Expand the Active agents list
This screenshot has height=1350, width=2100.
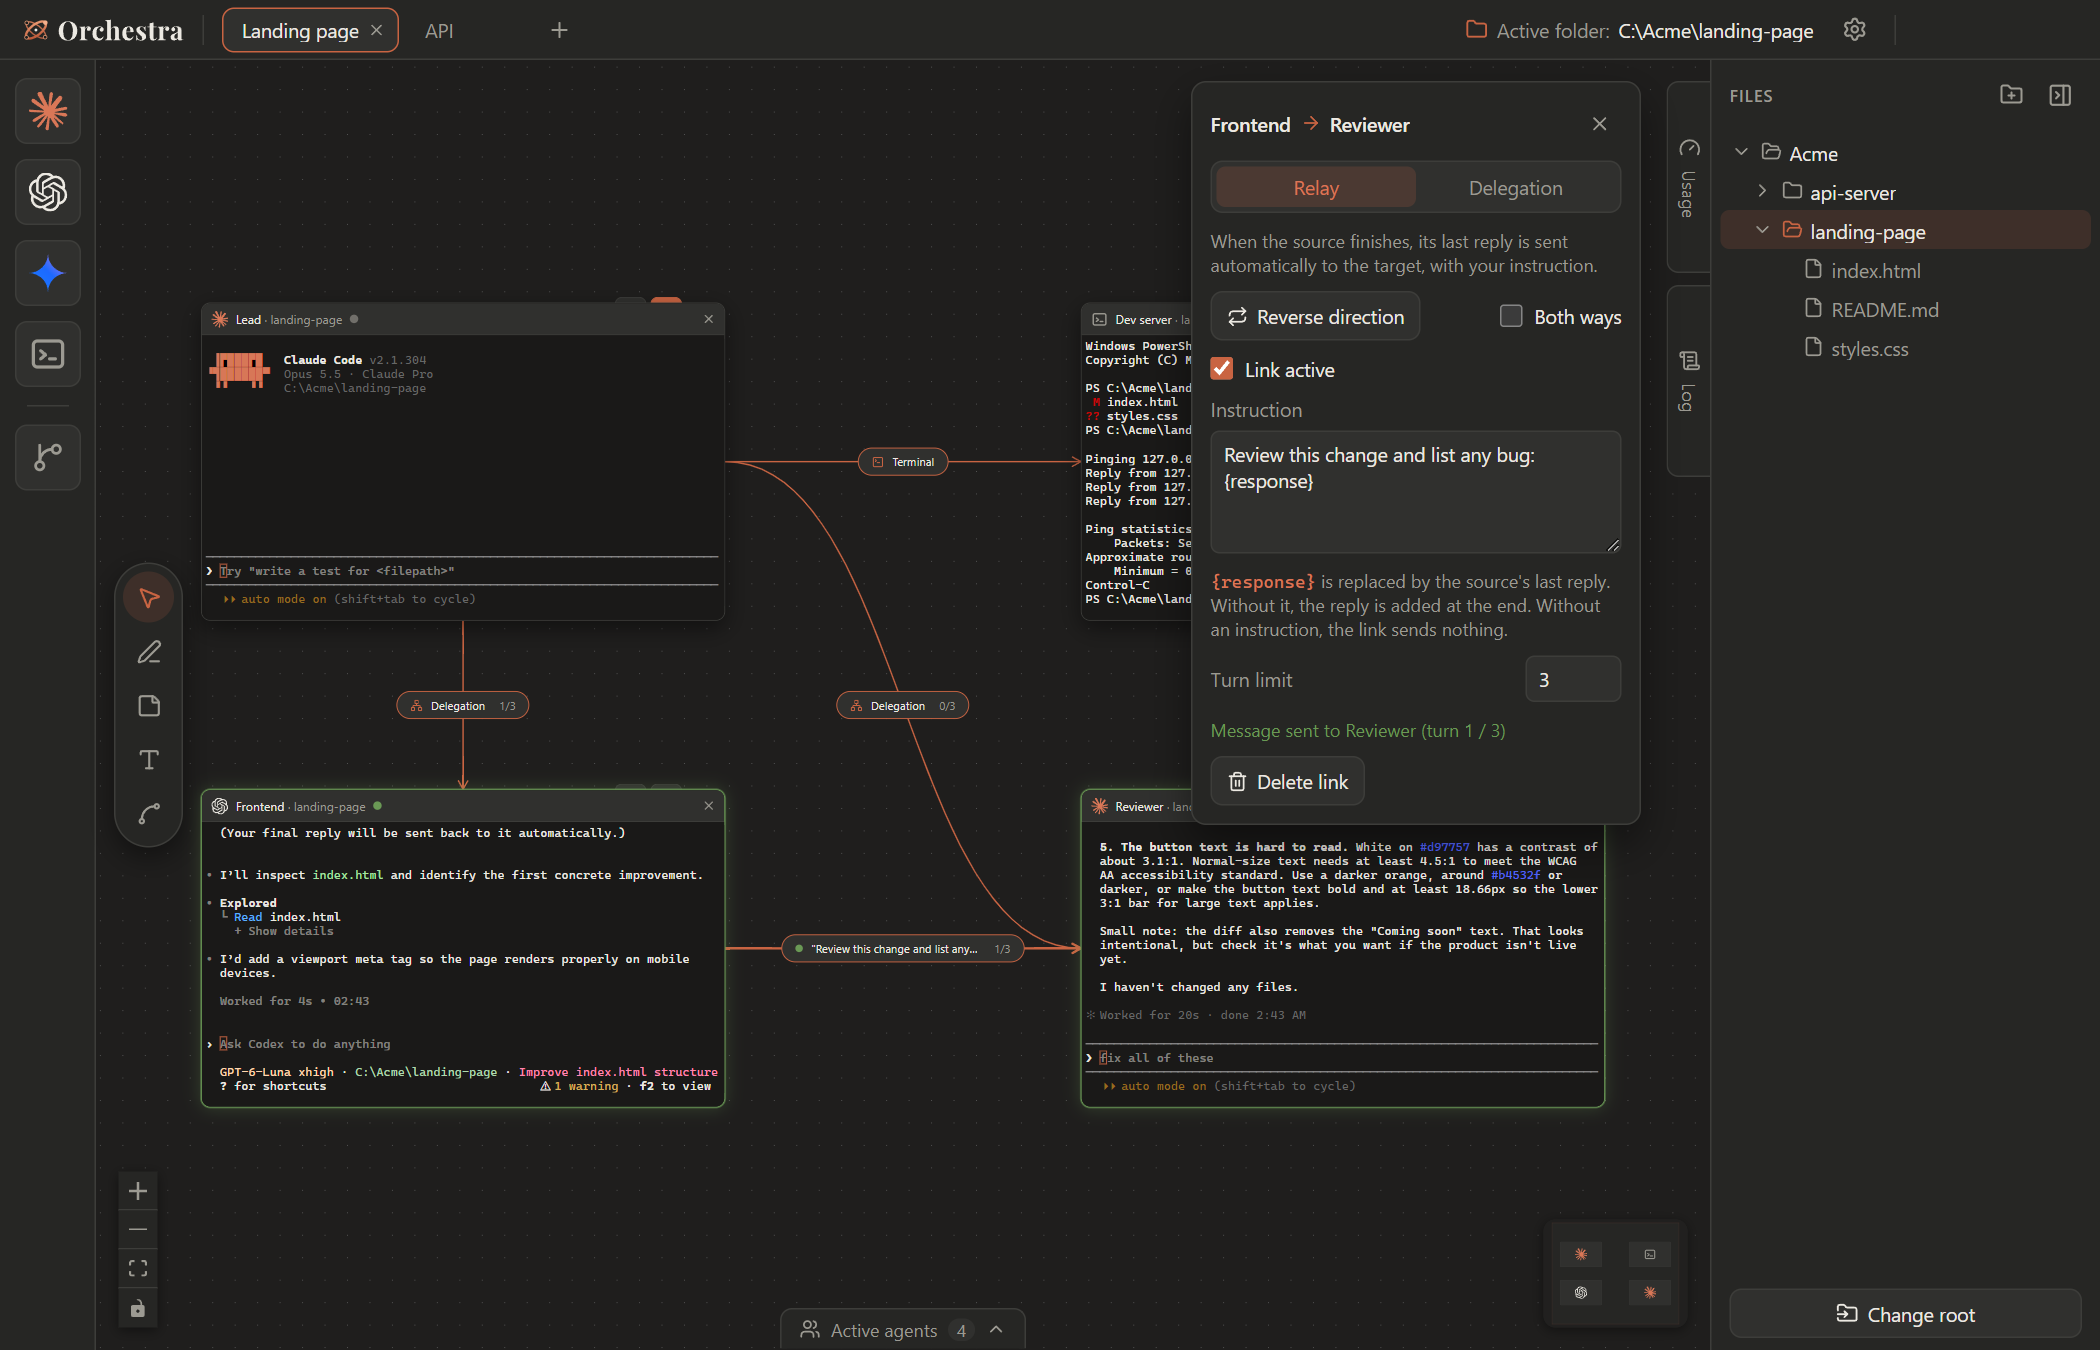[x=902, y=1330]
